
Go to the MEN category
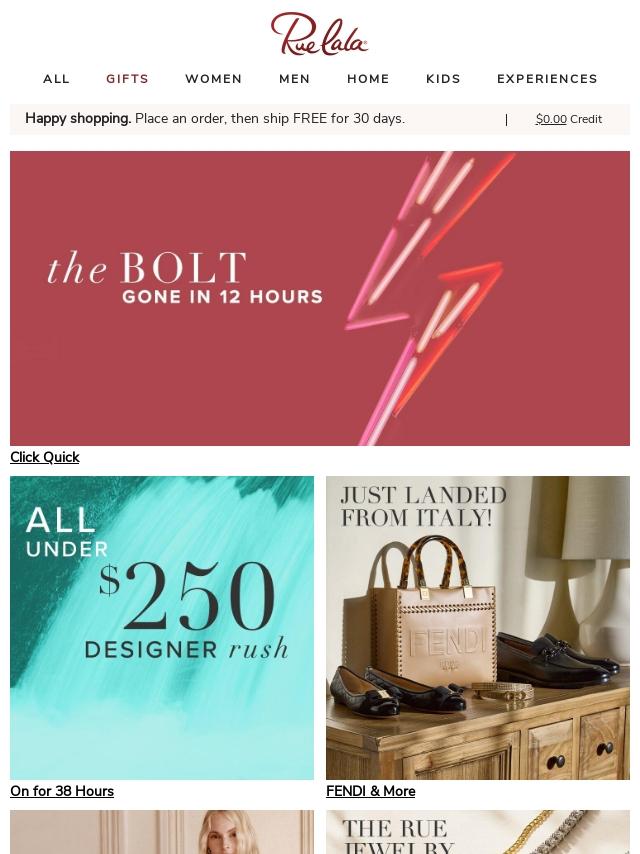pos(295,79)
